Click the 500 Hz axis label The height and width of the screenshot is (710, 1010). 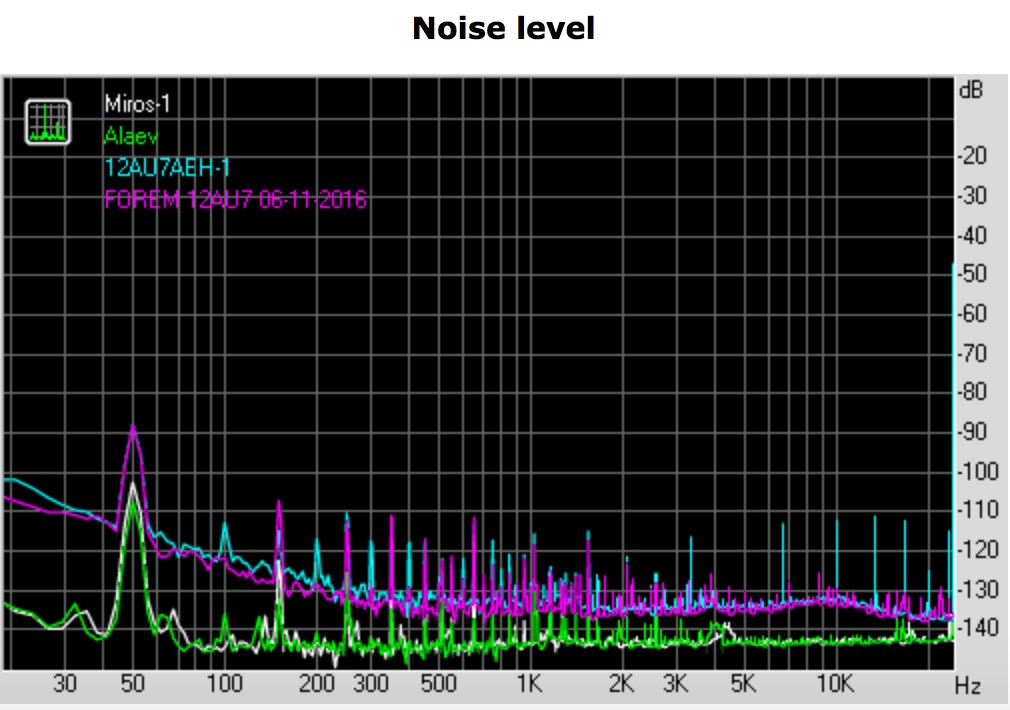(438, 685)
